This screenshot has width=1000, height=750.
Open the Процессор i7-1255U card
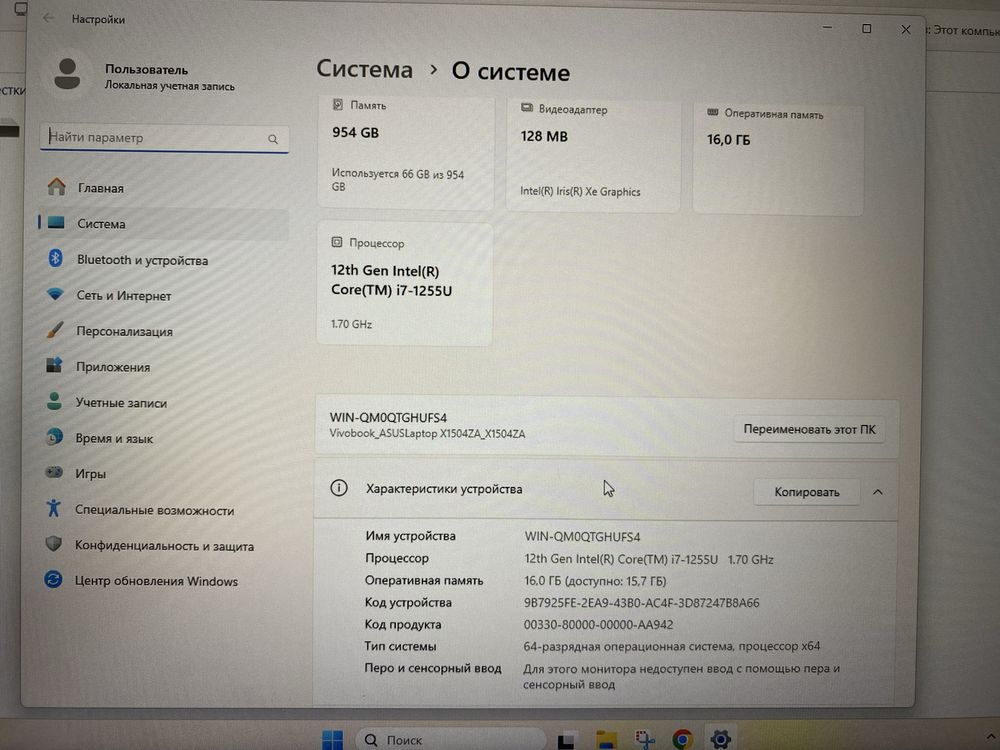pyautogui.click(x=404, y=284)
